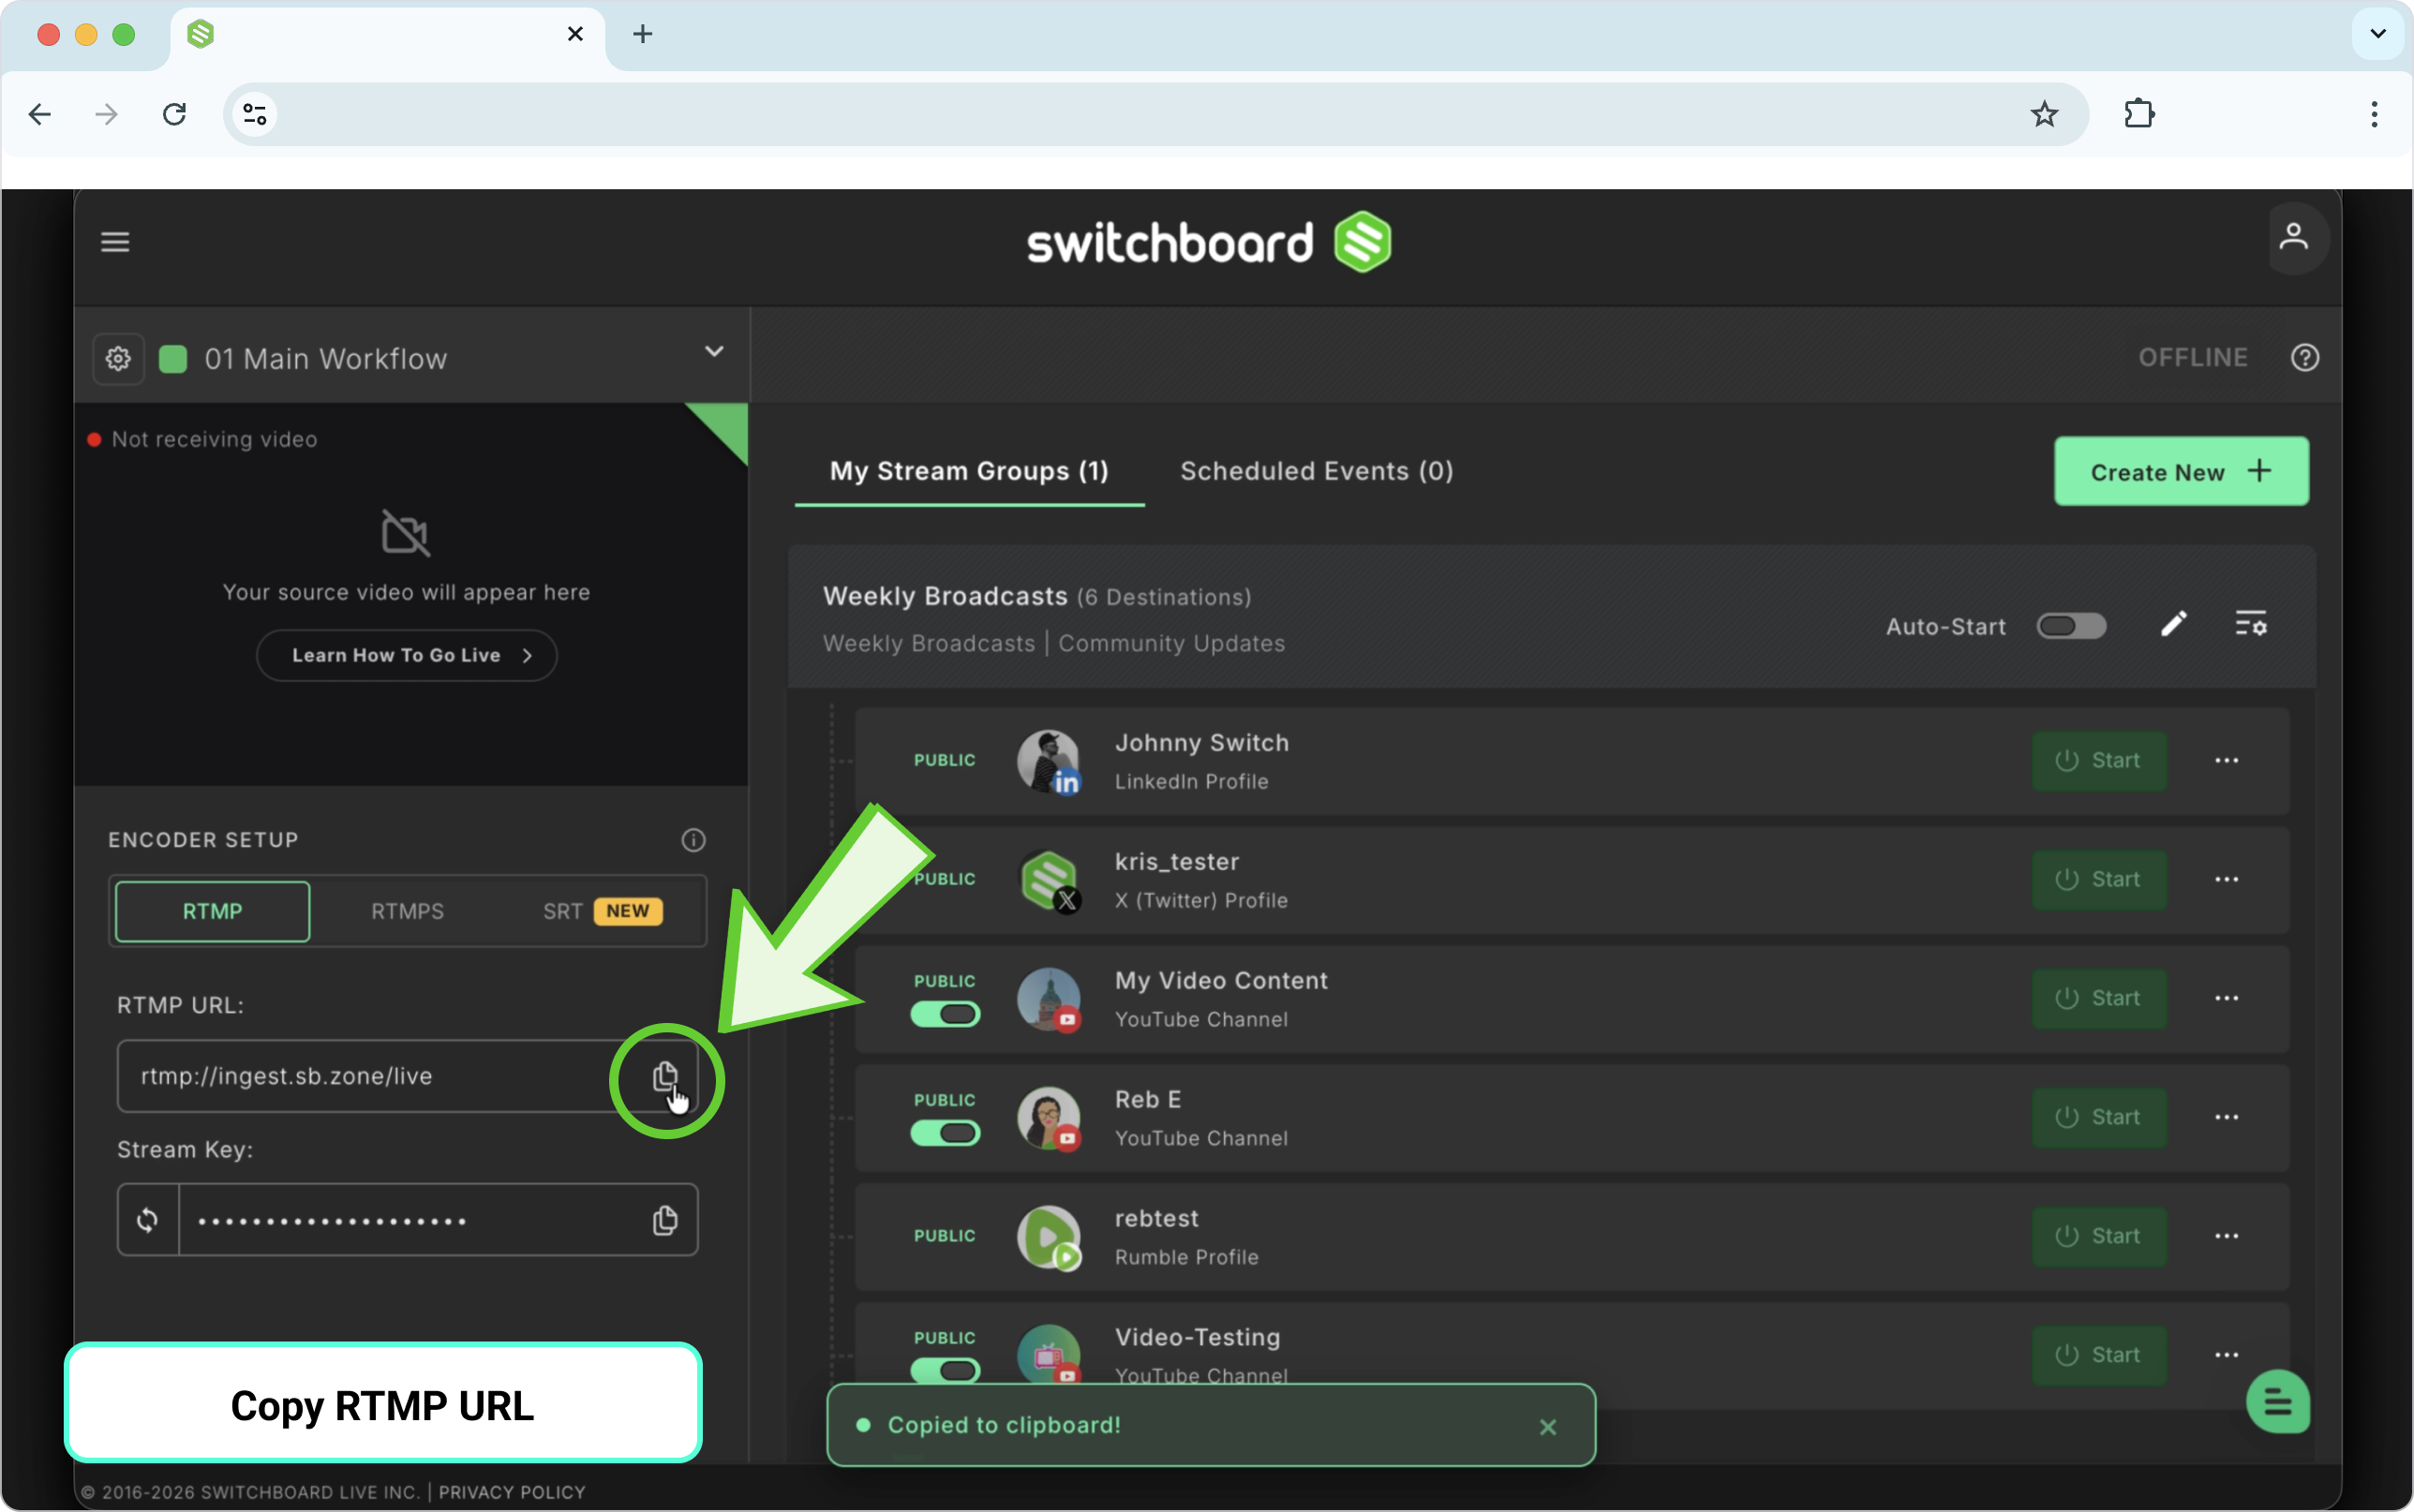Start the Video-Testing stream
This screenshot has height=1512, width=2414.
click(x=2099, y=1356)
